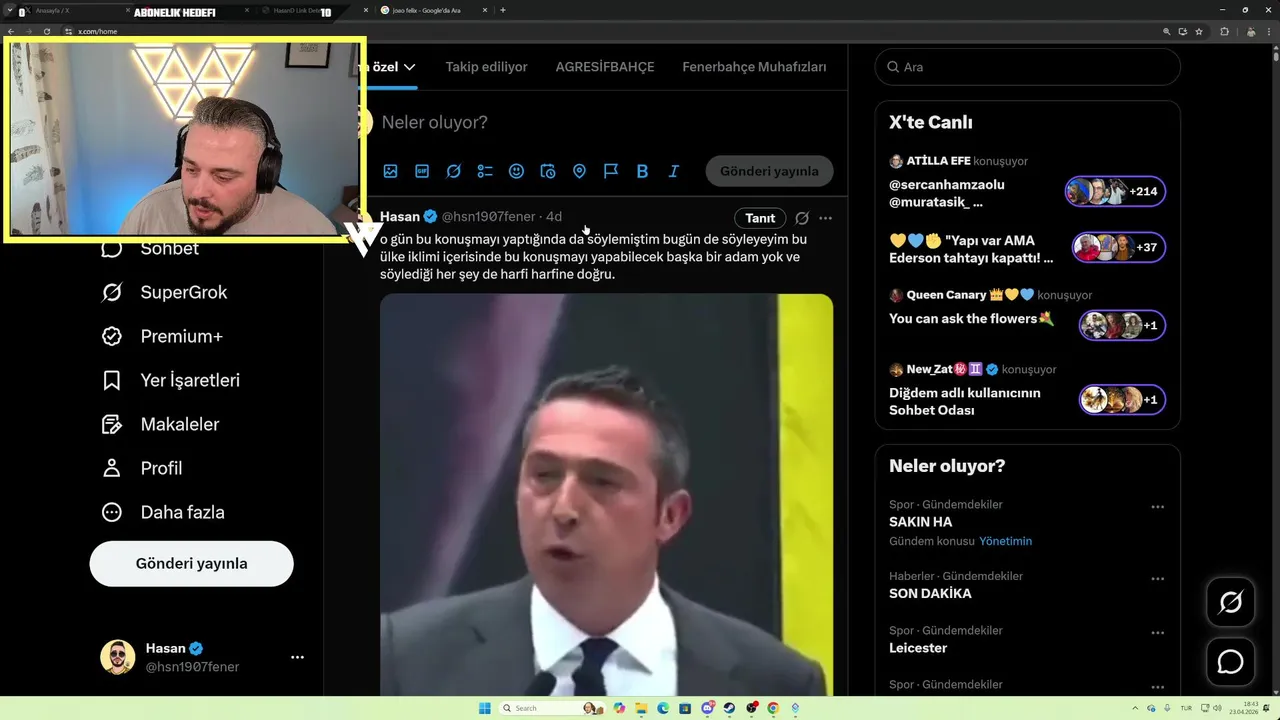This screenshot has height=720, width=1280.
Task: Click the composer Gönderi yayınla button
Action: click(769, 171)
